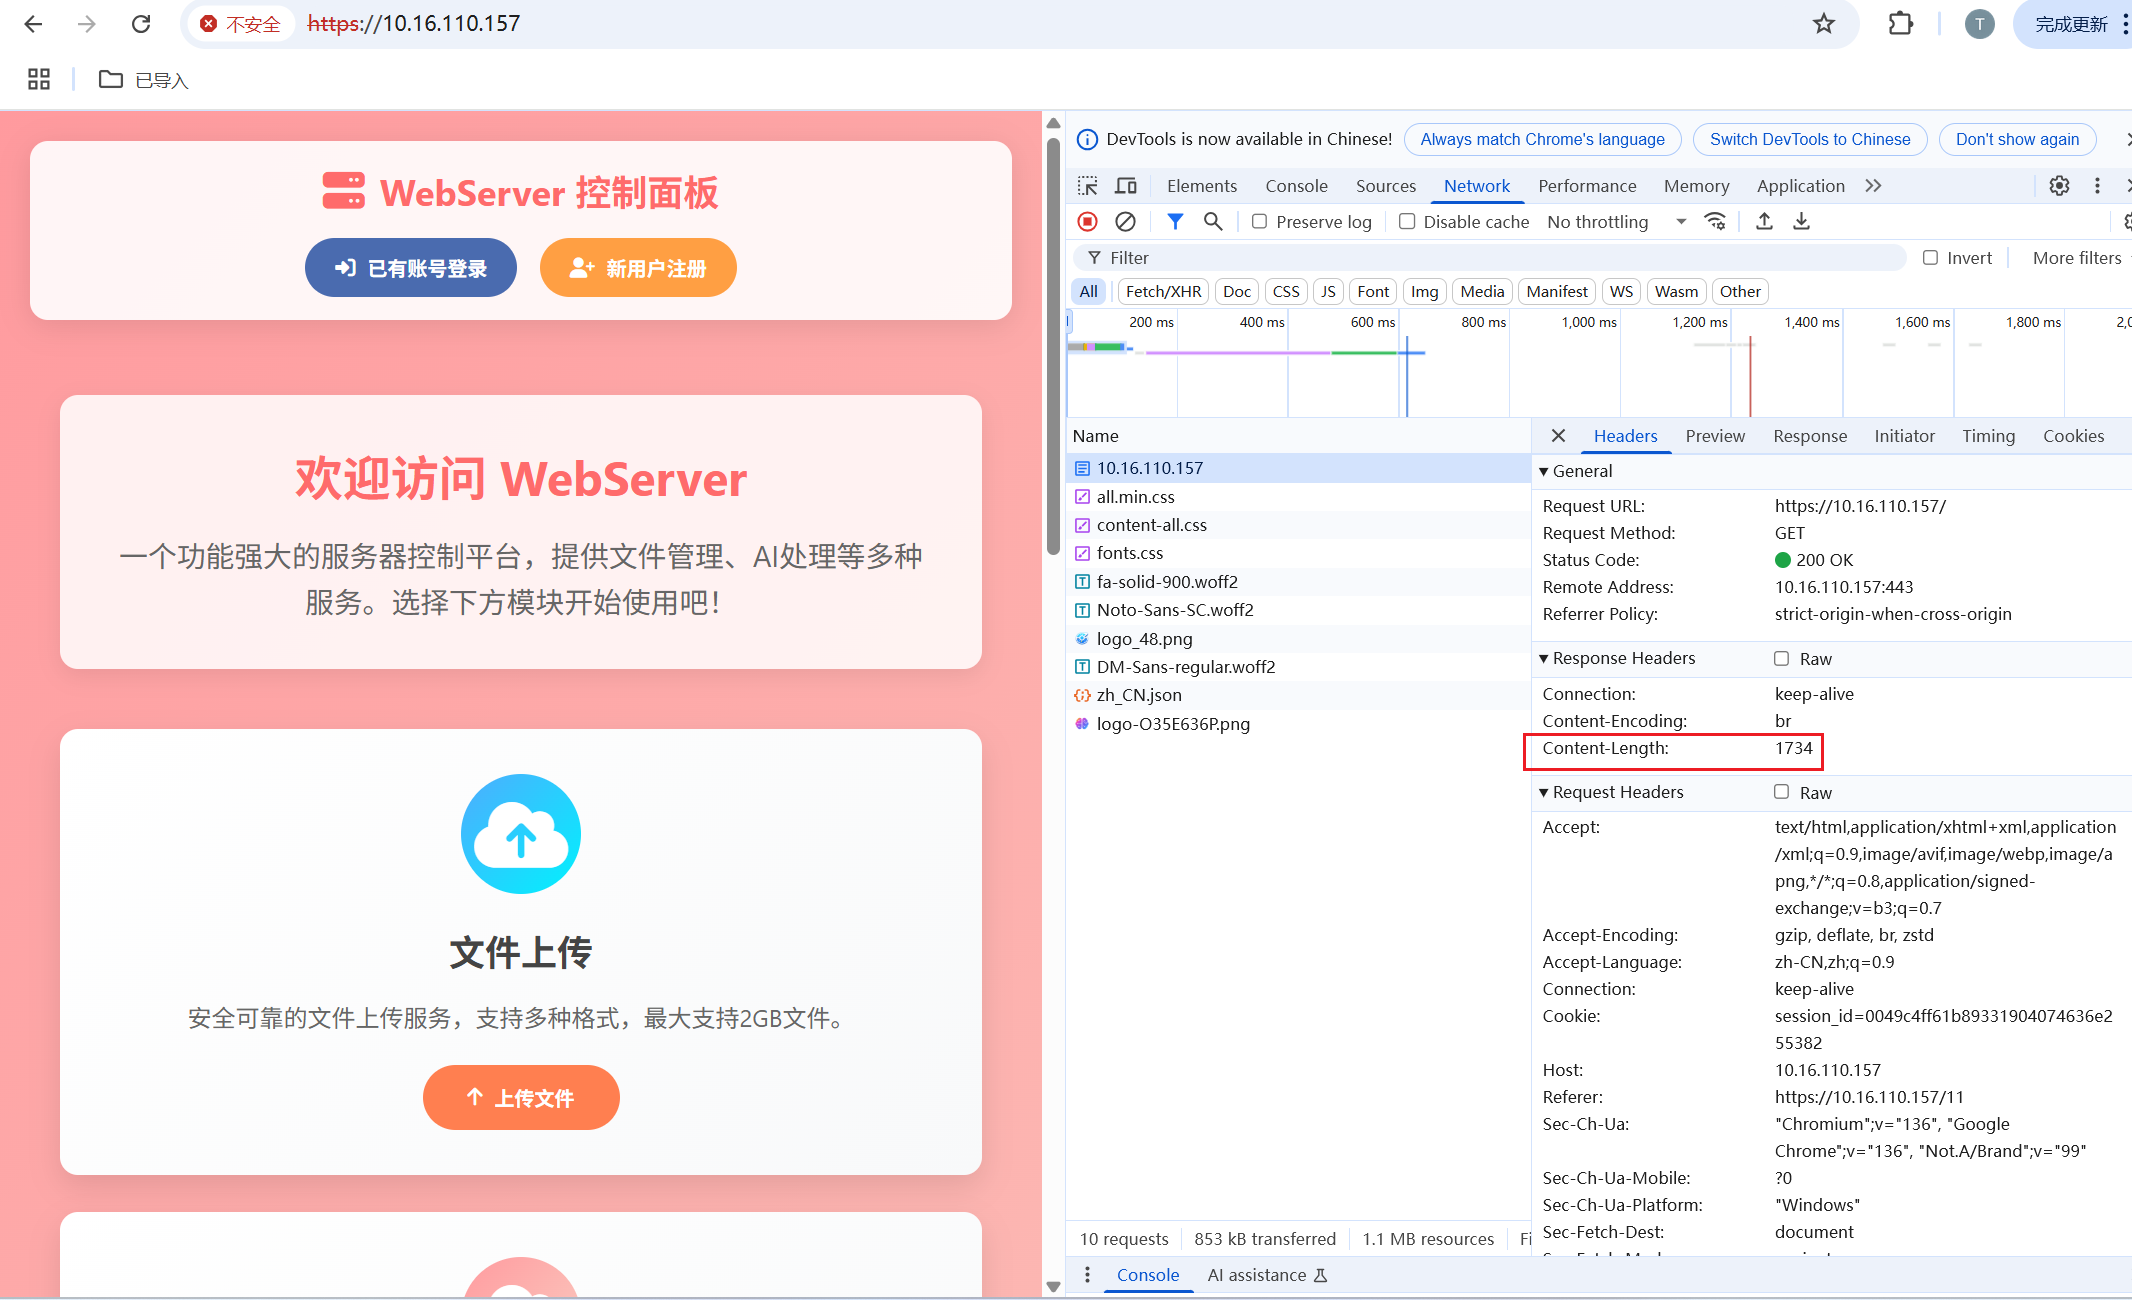Open the Timing tab of request
This screenshot has width=2132, height=1300.
click(x=1988, y=436)
